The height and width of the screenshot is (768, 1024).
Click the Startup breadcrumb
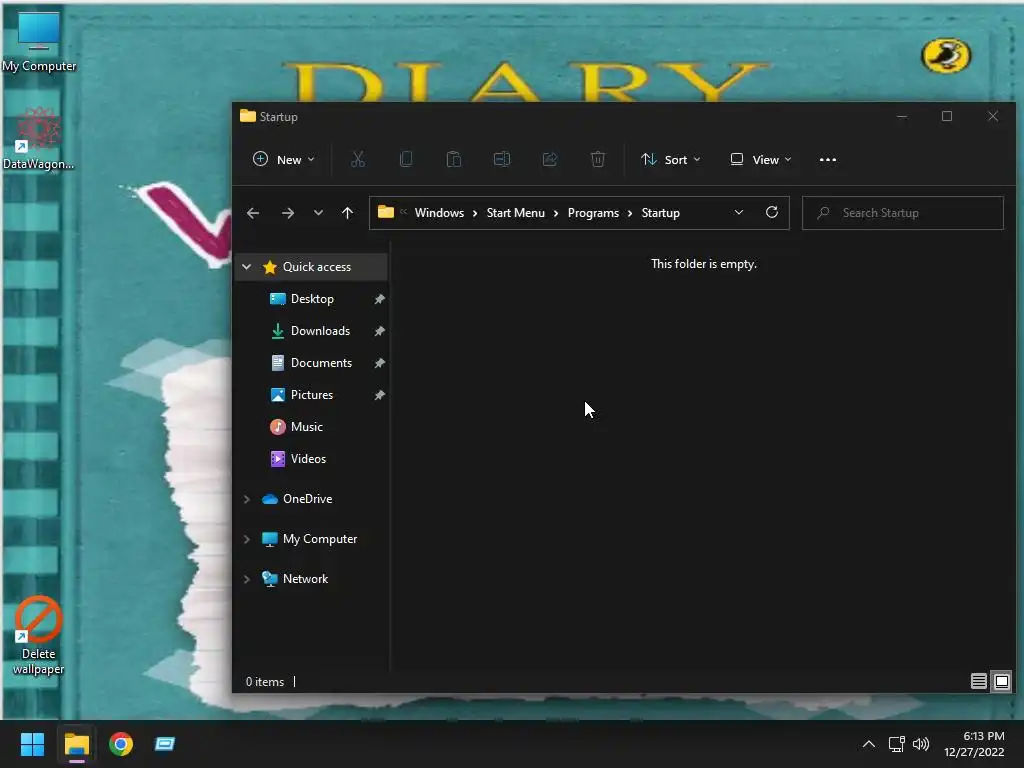660,213
